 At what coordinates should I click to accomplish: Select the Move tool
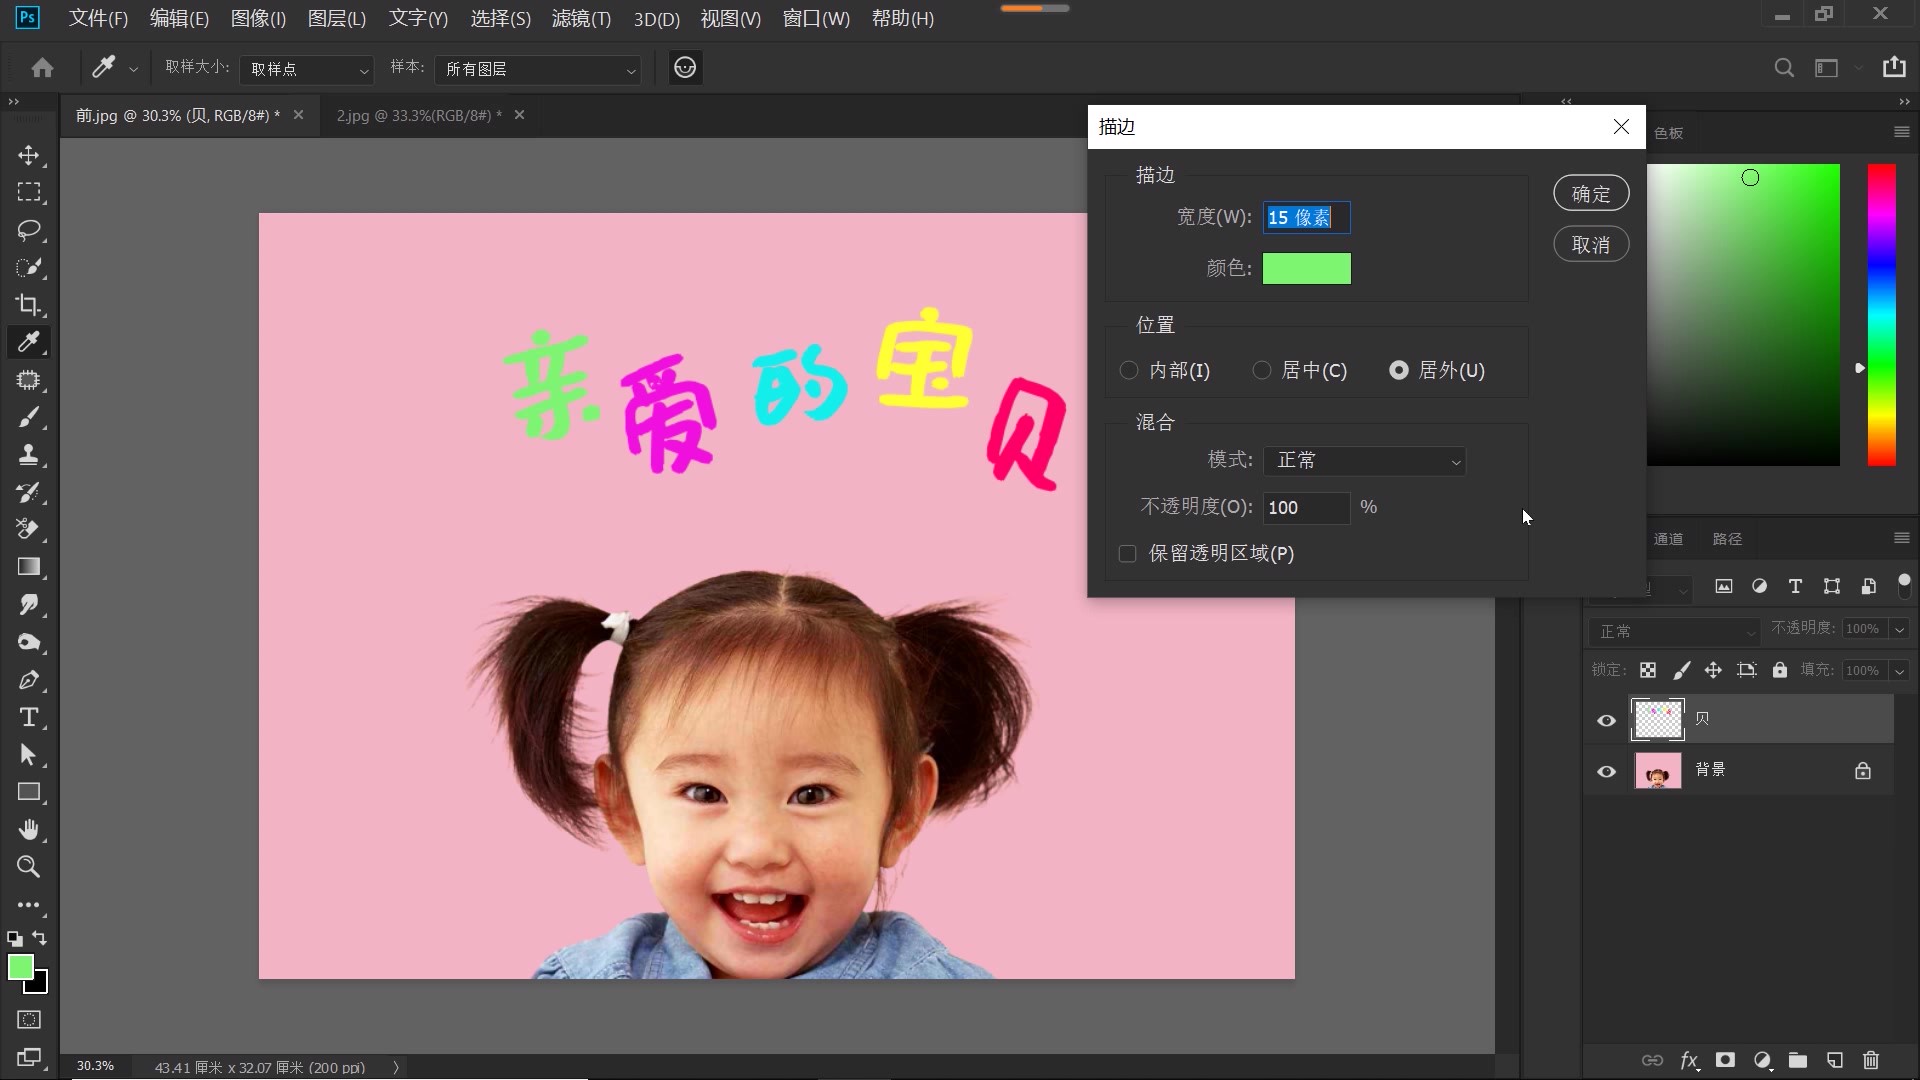tap(29, 155)
